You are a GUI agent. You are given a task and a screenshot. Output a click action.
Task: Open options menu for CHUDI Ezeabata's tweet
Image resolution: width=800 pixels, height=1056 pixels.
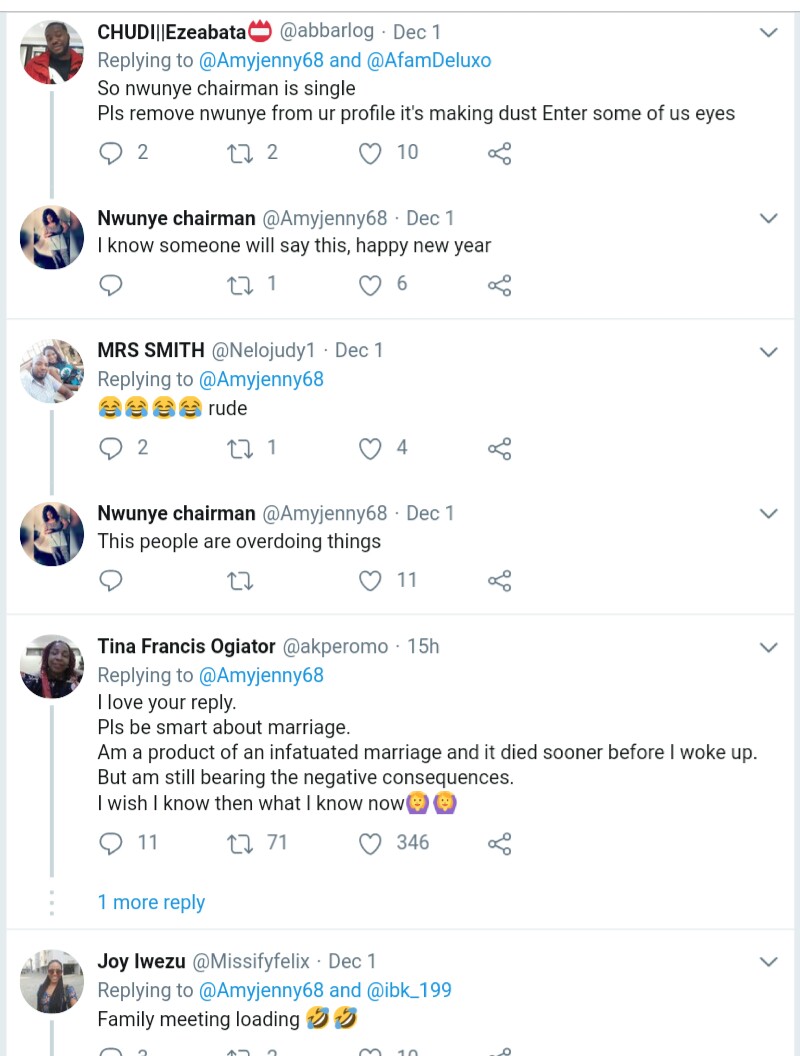[x=768, y=33]
